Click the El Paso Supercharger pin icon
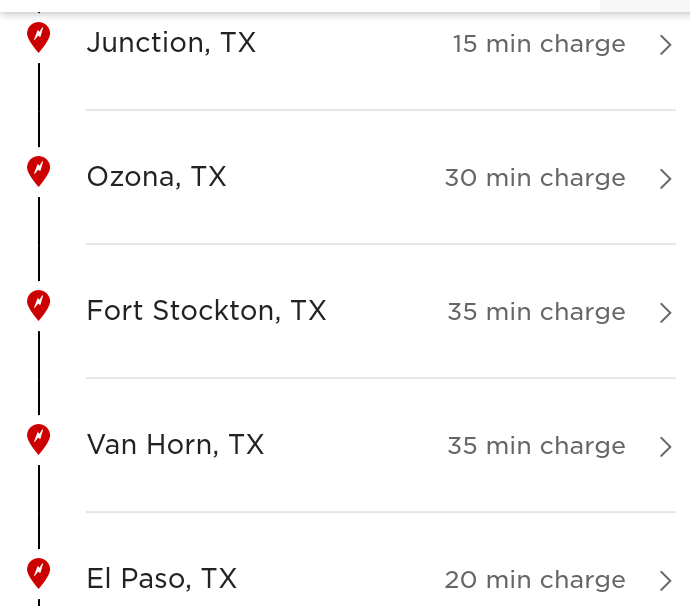 click(x=38, y=573)
